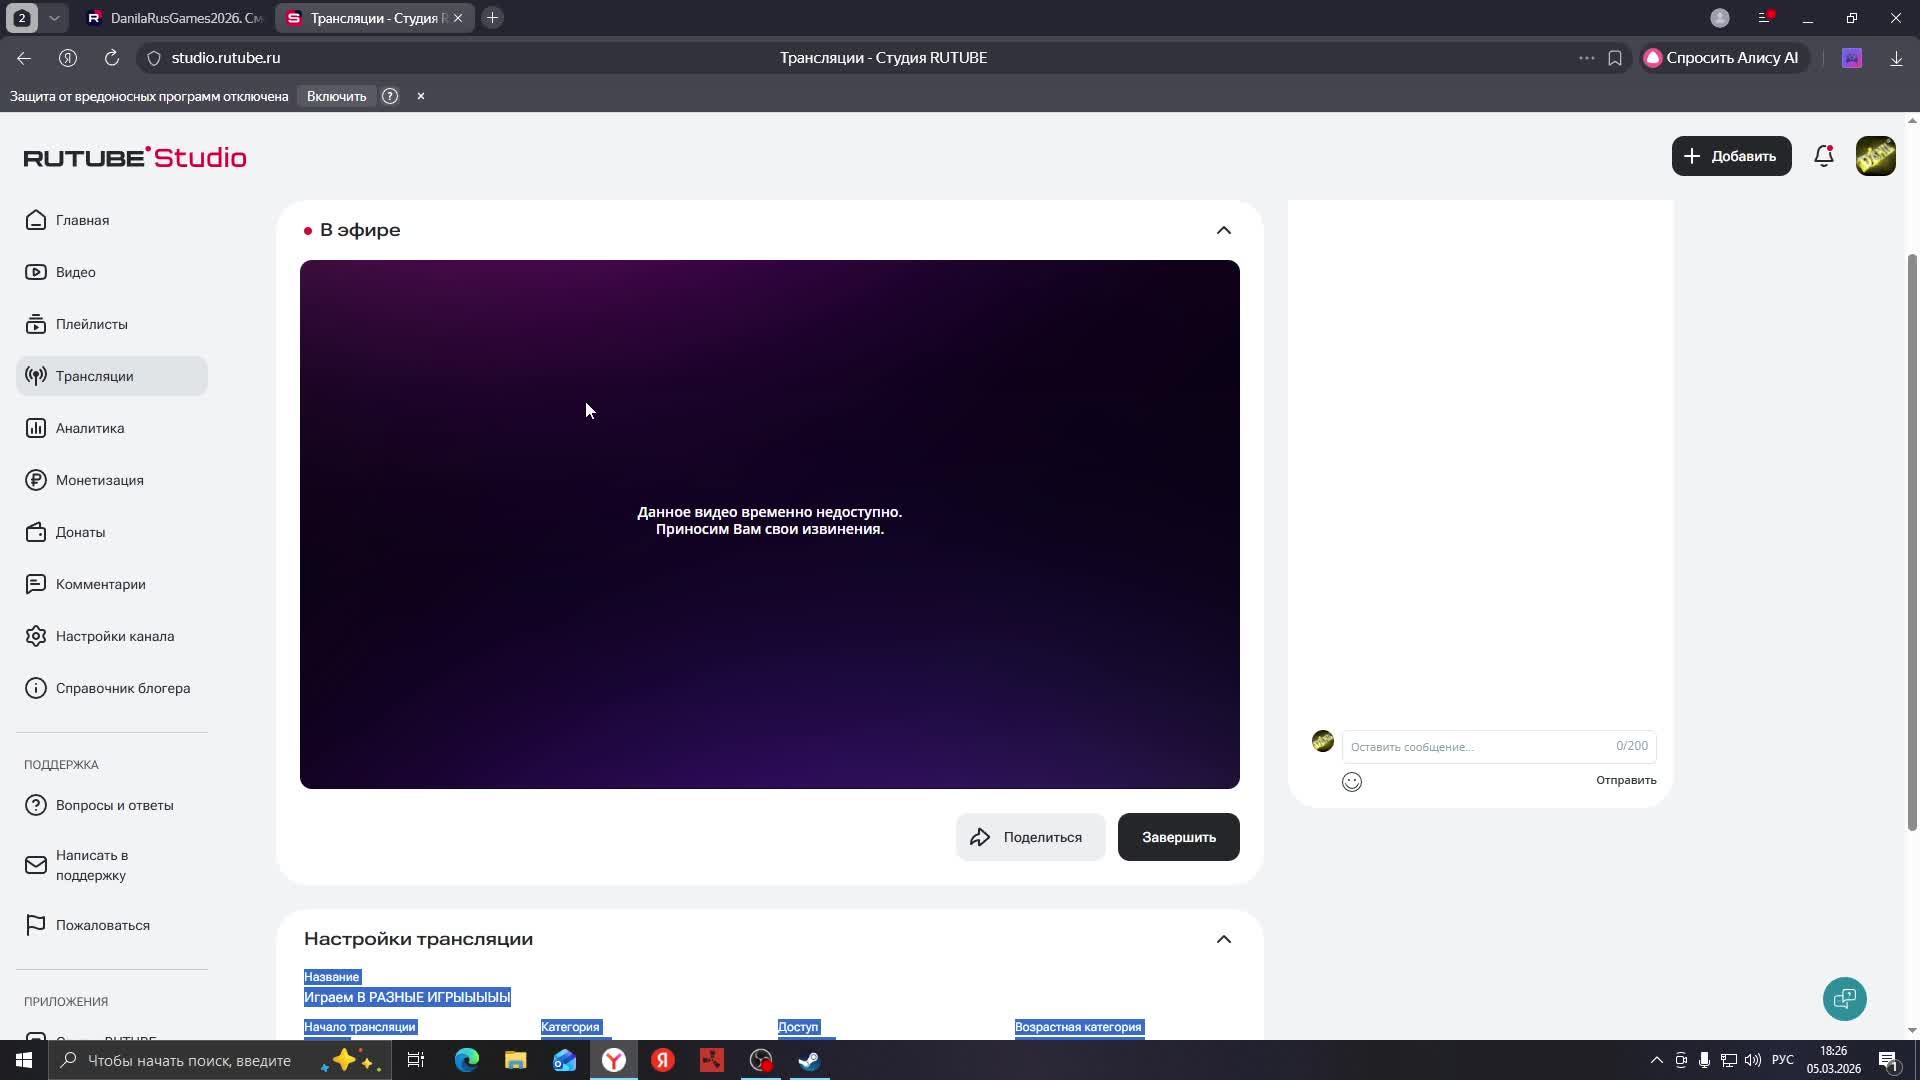Viewport: 1920px width, 1080px height.
Task: Switch to DanilaRusGames2026 browser tab
Action: tap(176, 18)
